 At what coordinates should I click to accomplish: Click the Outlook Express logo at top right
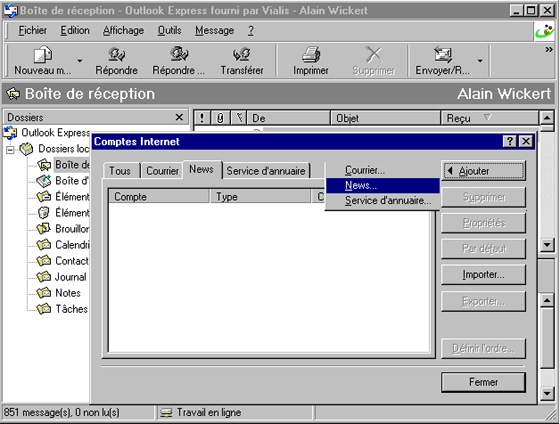coord(545,31)
